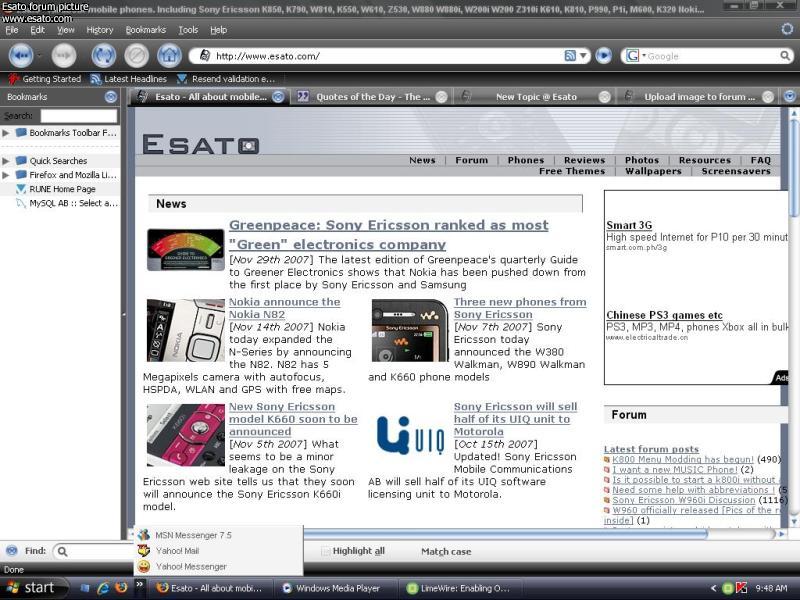800x600 pixels.
Task: Expand Firefox and Mozilla Links folder
Action: click(6, 175)
